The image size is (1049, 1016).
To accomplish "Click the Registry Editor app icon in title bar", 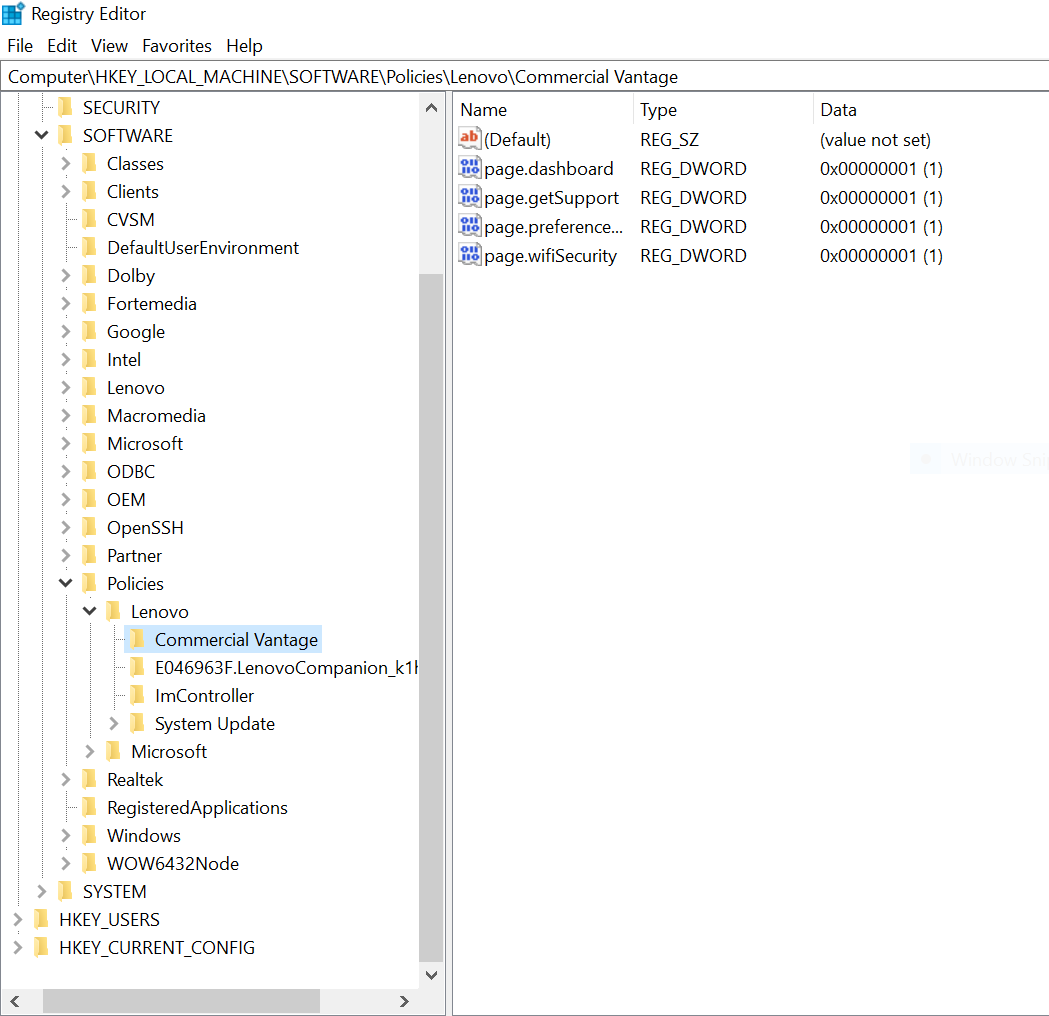I will [13, 13].
